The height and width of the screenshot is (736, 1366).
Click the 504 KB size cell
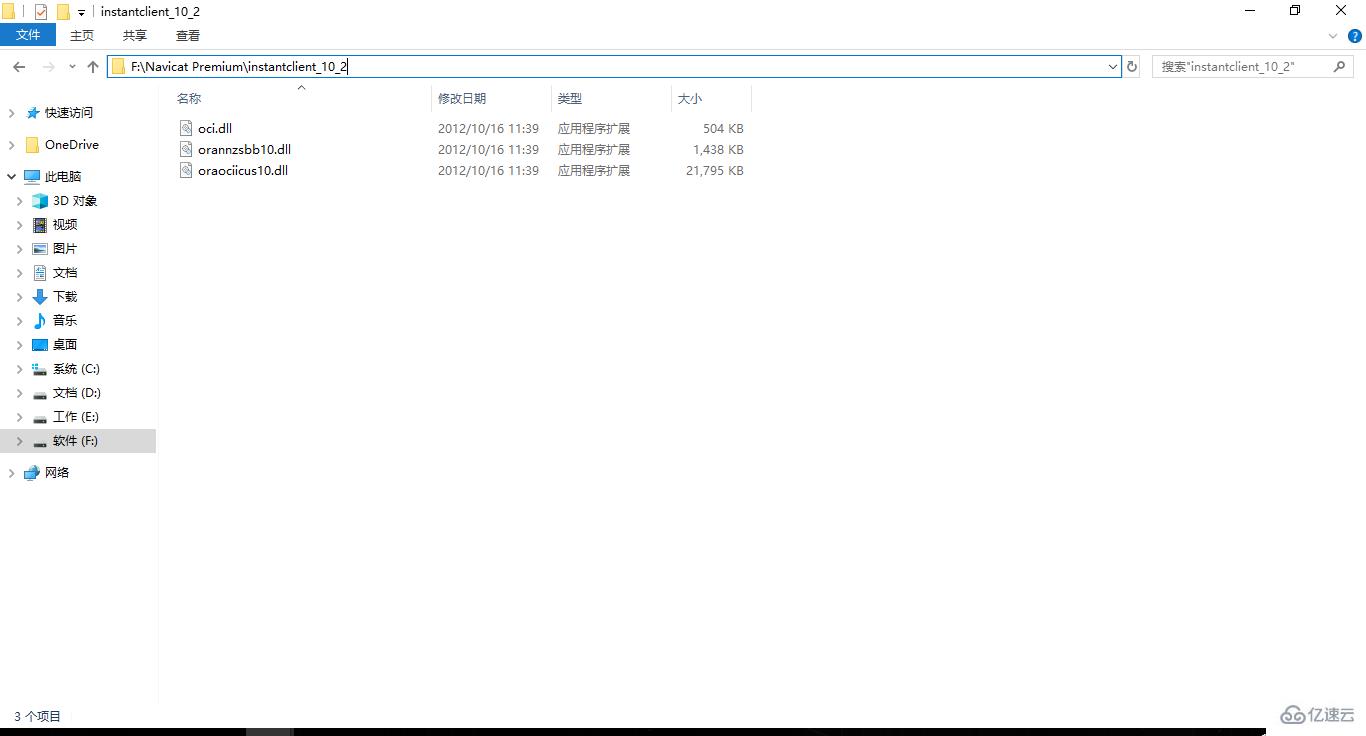click(723, 128)
